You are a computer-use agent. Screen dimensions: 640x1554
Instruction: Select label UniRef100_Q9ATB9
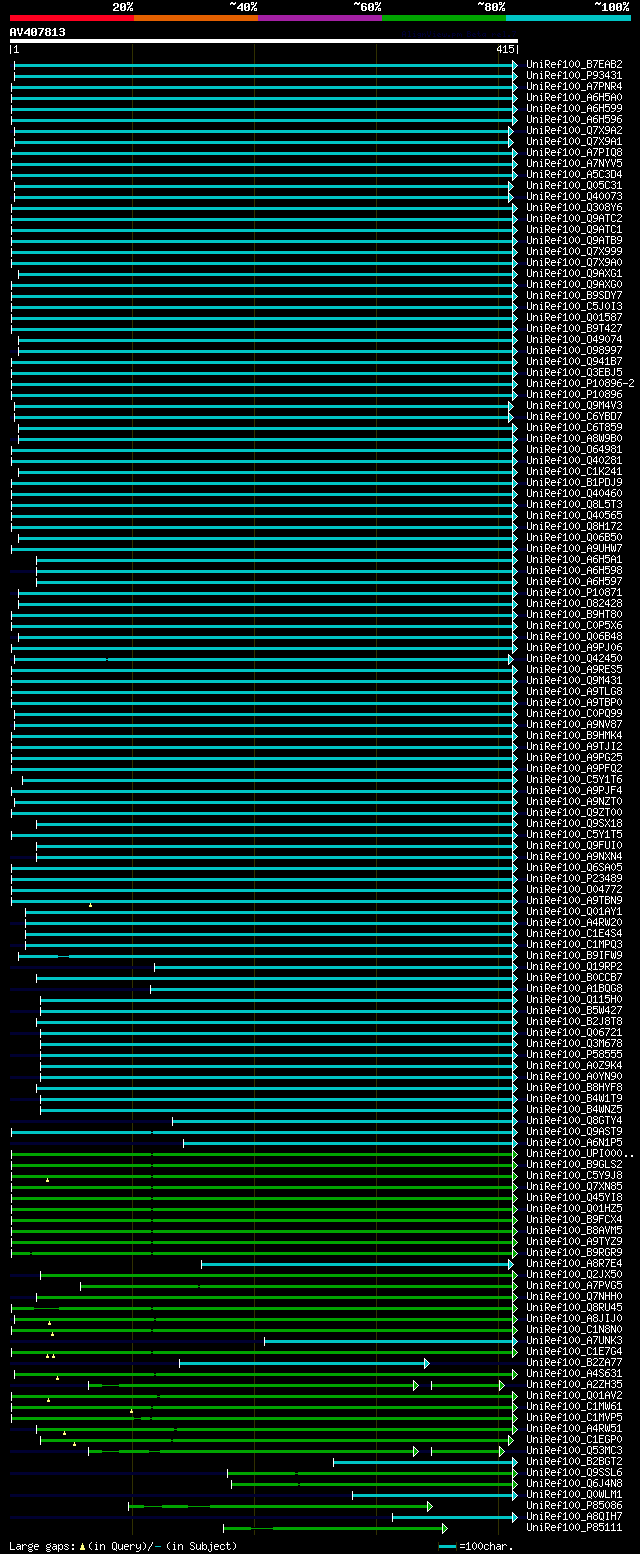(574, 240)
